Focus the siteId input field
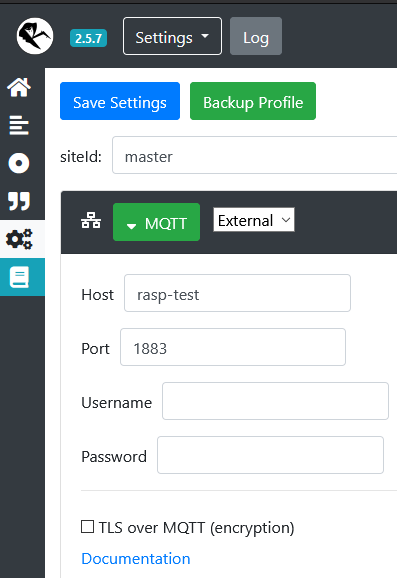The height and width of the screenshot is (578, 397). 254,155
